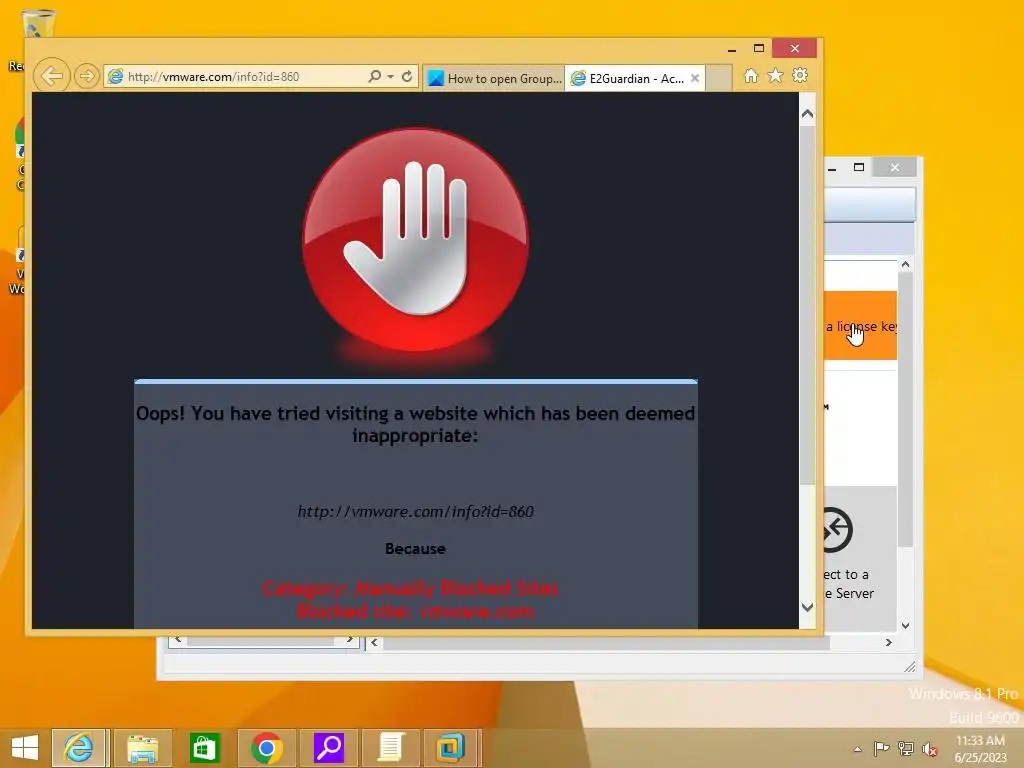Select the 'E2Guardian - Ac...' tab
Viewport: 1024px width, 768px height.
tap(627, 78)
